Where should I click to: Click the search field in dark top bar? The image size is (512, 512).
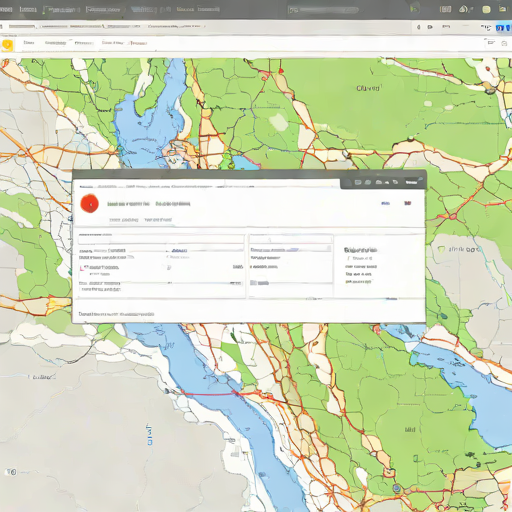pyautogui.click(x=323, y=10)
